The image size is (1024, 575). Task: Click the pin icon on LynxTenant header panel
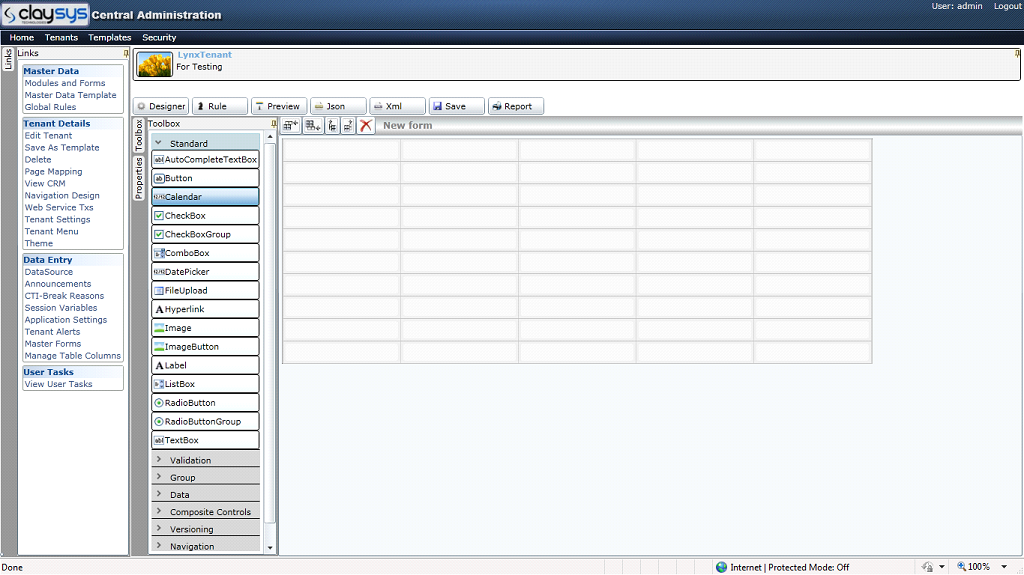point(1017,54)
